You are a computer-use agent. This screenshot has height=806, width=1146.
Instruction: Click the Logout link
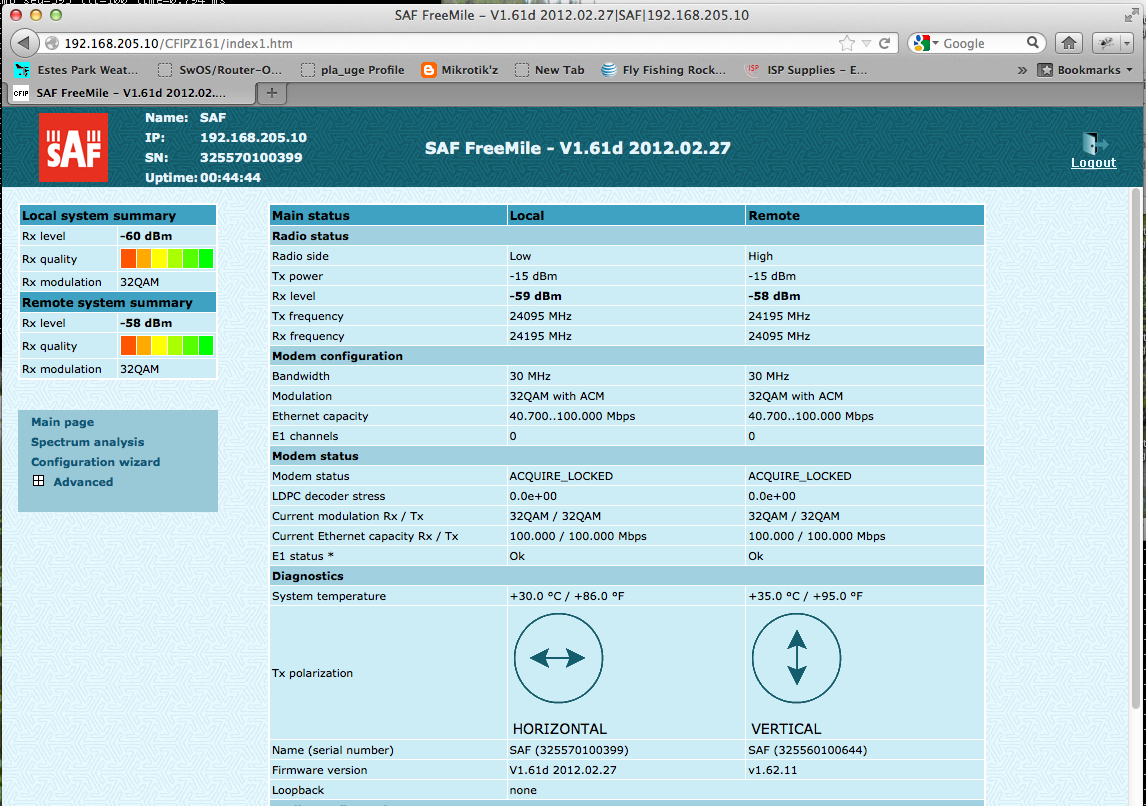[x=1093, y=163]
